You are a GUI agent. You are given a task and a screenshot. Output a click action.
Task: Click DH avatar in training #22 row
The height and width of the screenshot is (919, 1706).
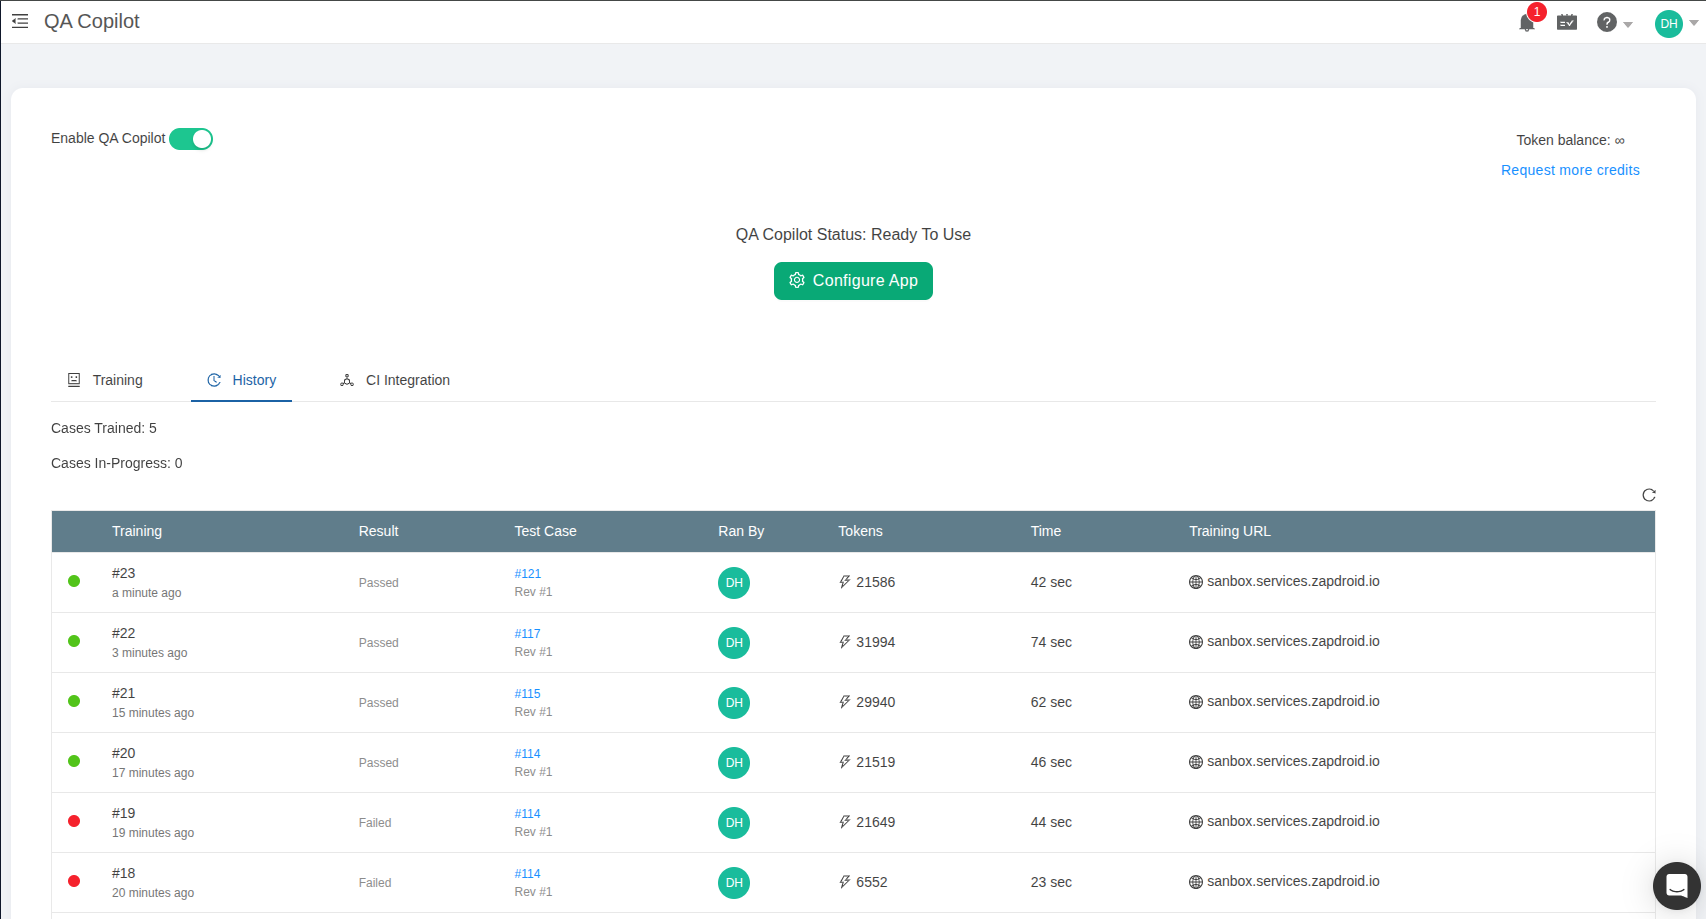734,643
